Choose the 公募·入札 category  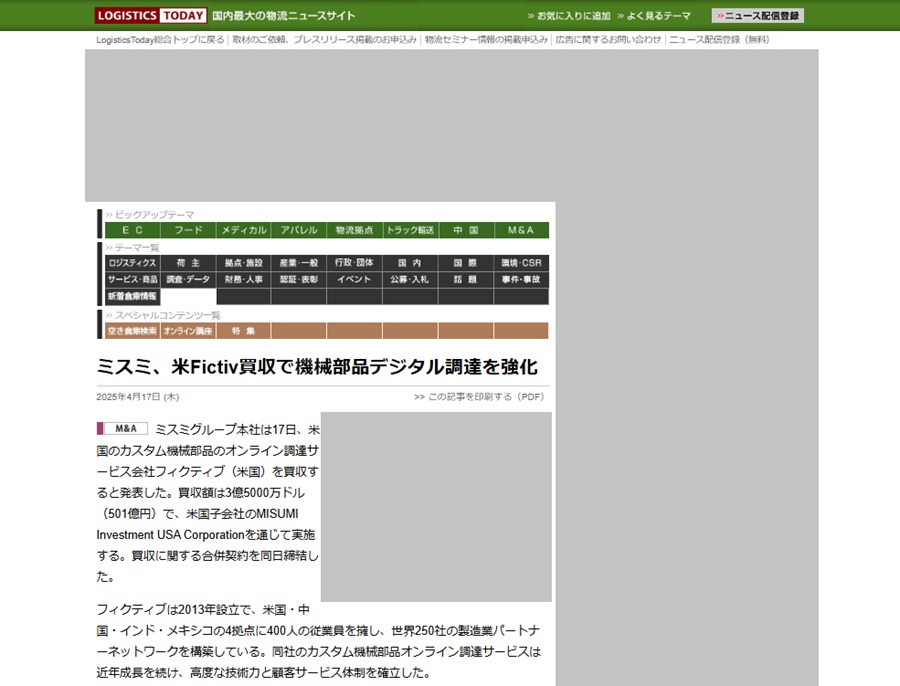[410, 280]
